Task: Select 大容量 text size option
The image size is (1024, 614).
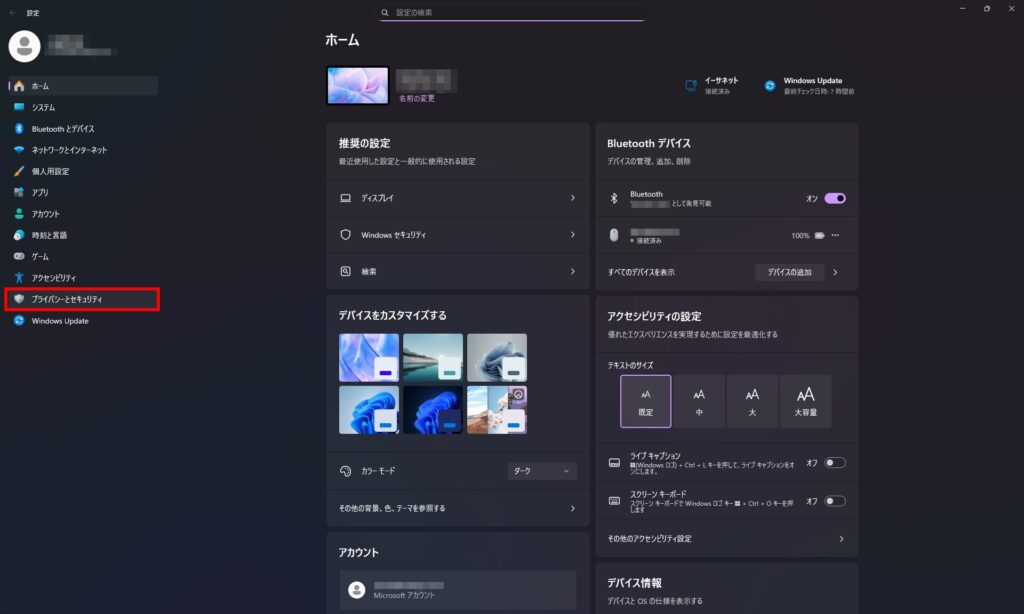Action: (x=805, y=401)
